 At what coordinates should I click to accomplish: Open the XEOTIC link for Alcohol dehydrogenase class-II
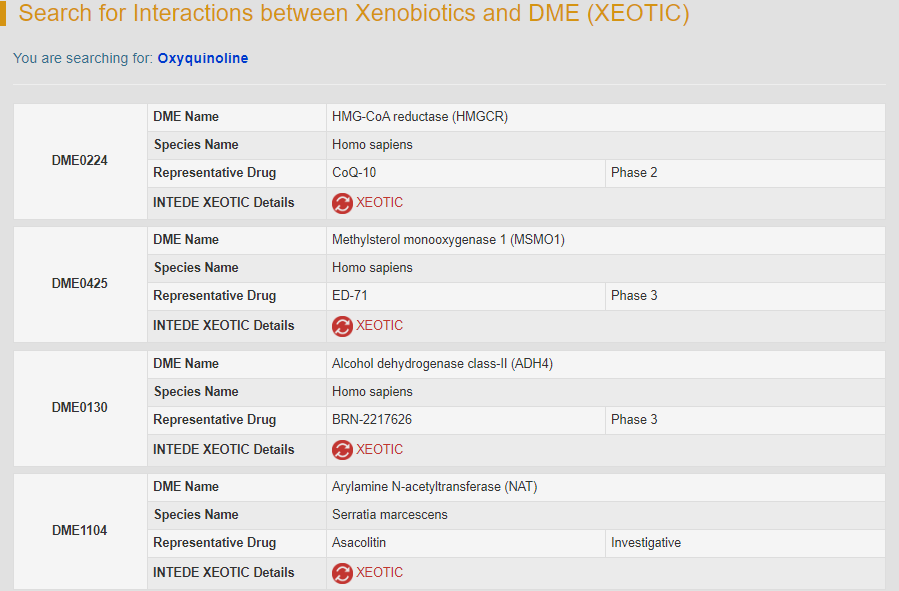click(379, 450)
